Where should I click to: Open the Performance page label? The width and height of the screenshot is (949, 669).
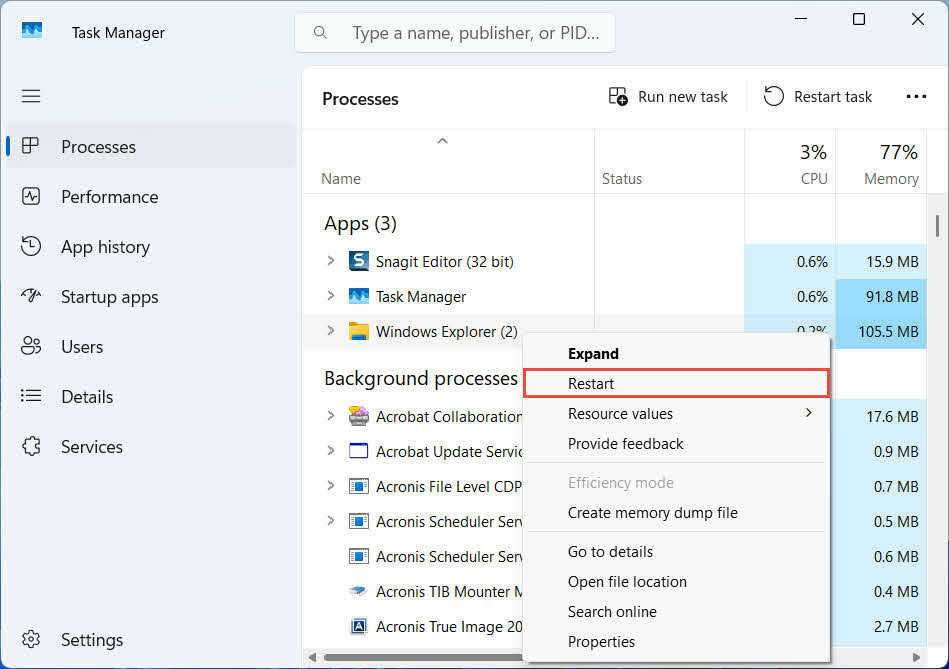(110, 197)
